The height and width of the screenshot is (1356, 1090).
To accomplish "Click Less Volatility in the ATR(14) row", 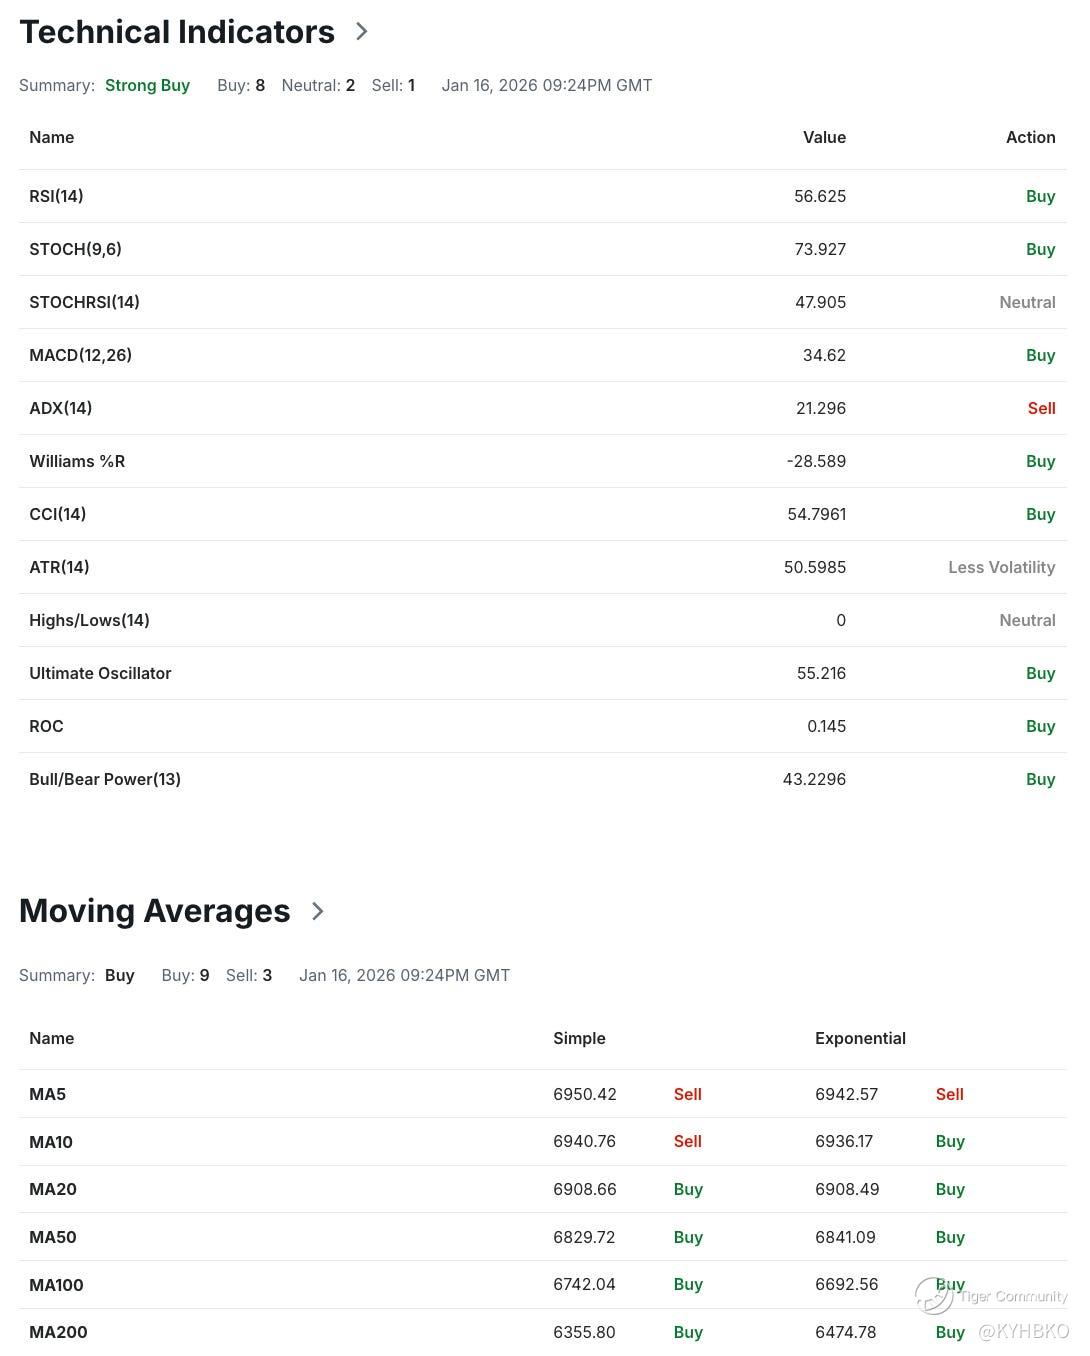I will coord(1001,567).
